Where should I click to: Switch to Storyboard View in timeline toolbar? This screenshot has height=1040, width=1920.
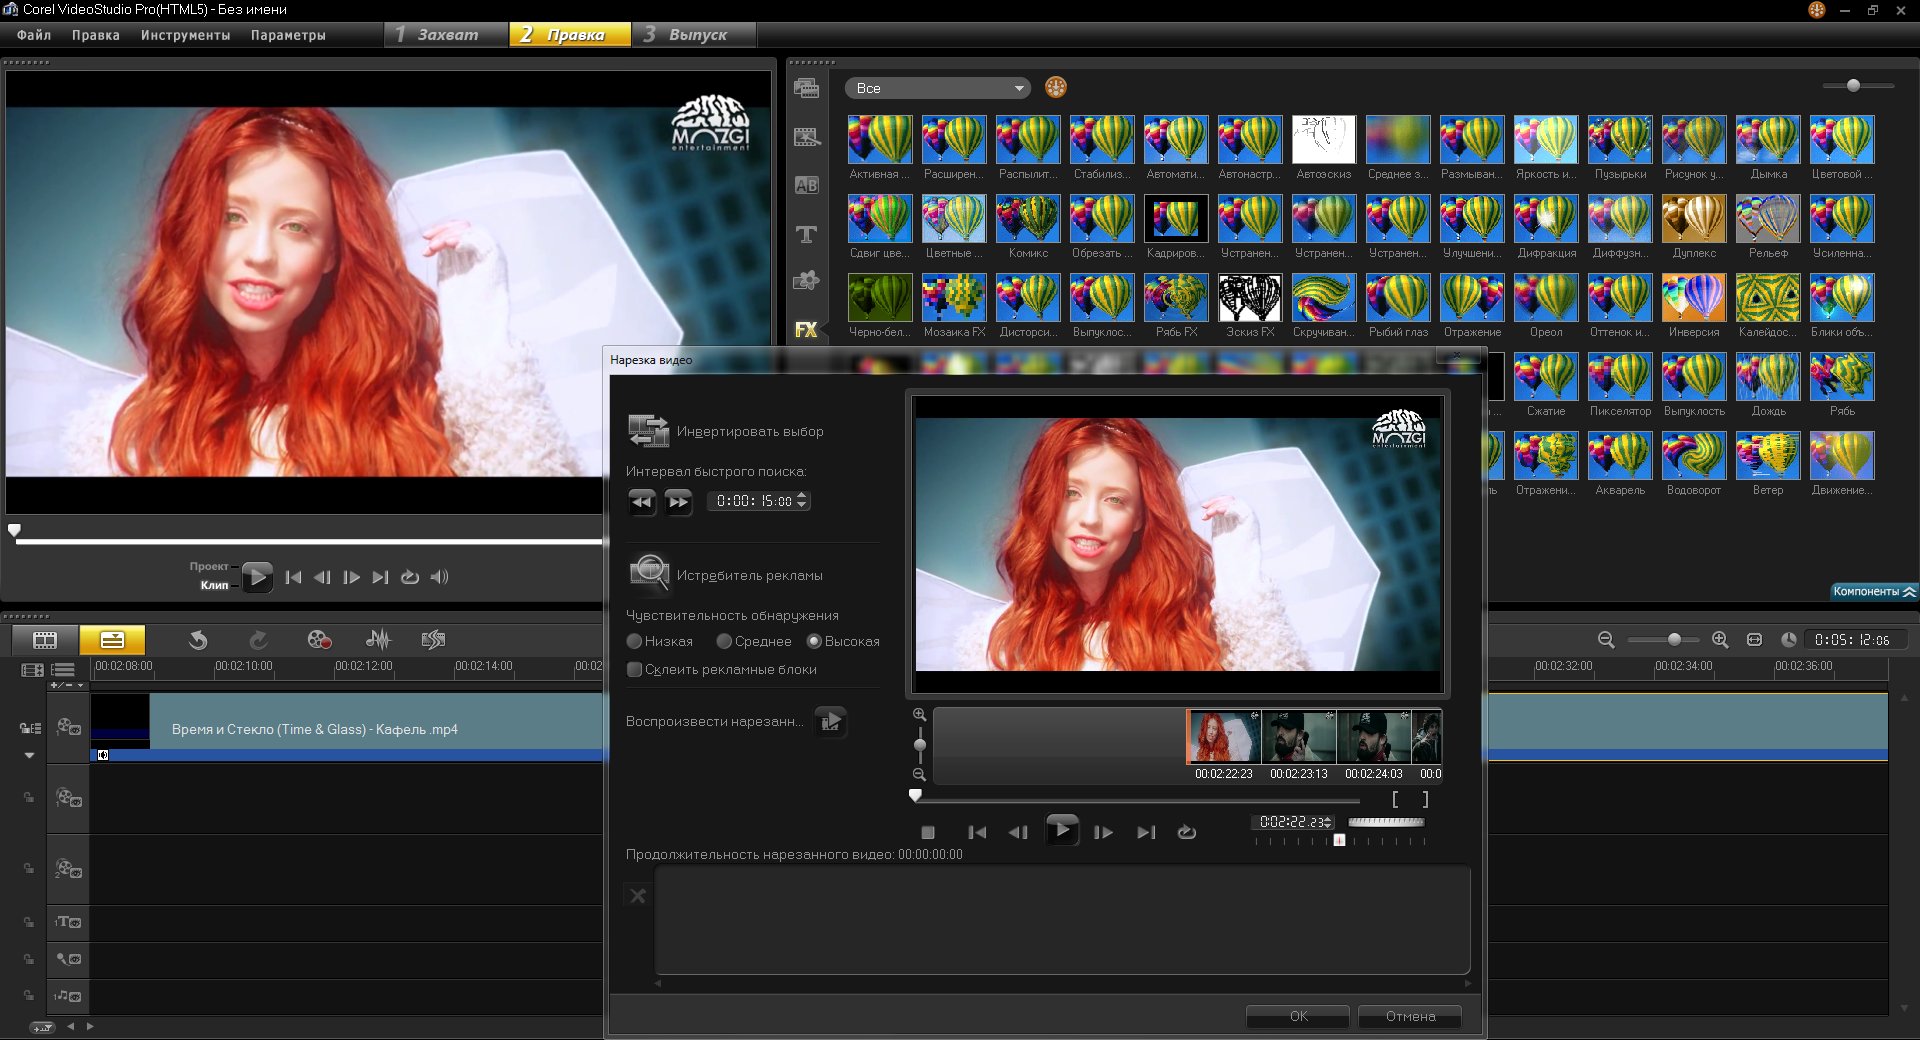click(x=45, y=640)
